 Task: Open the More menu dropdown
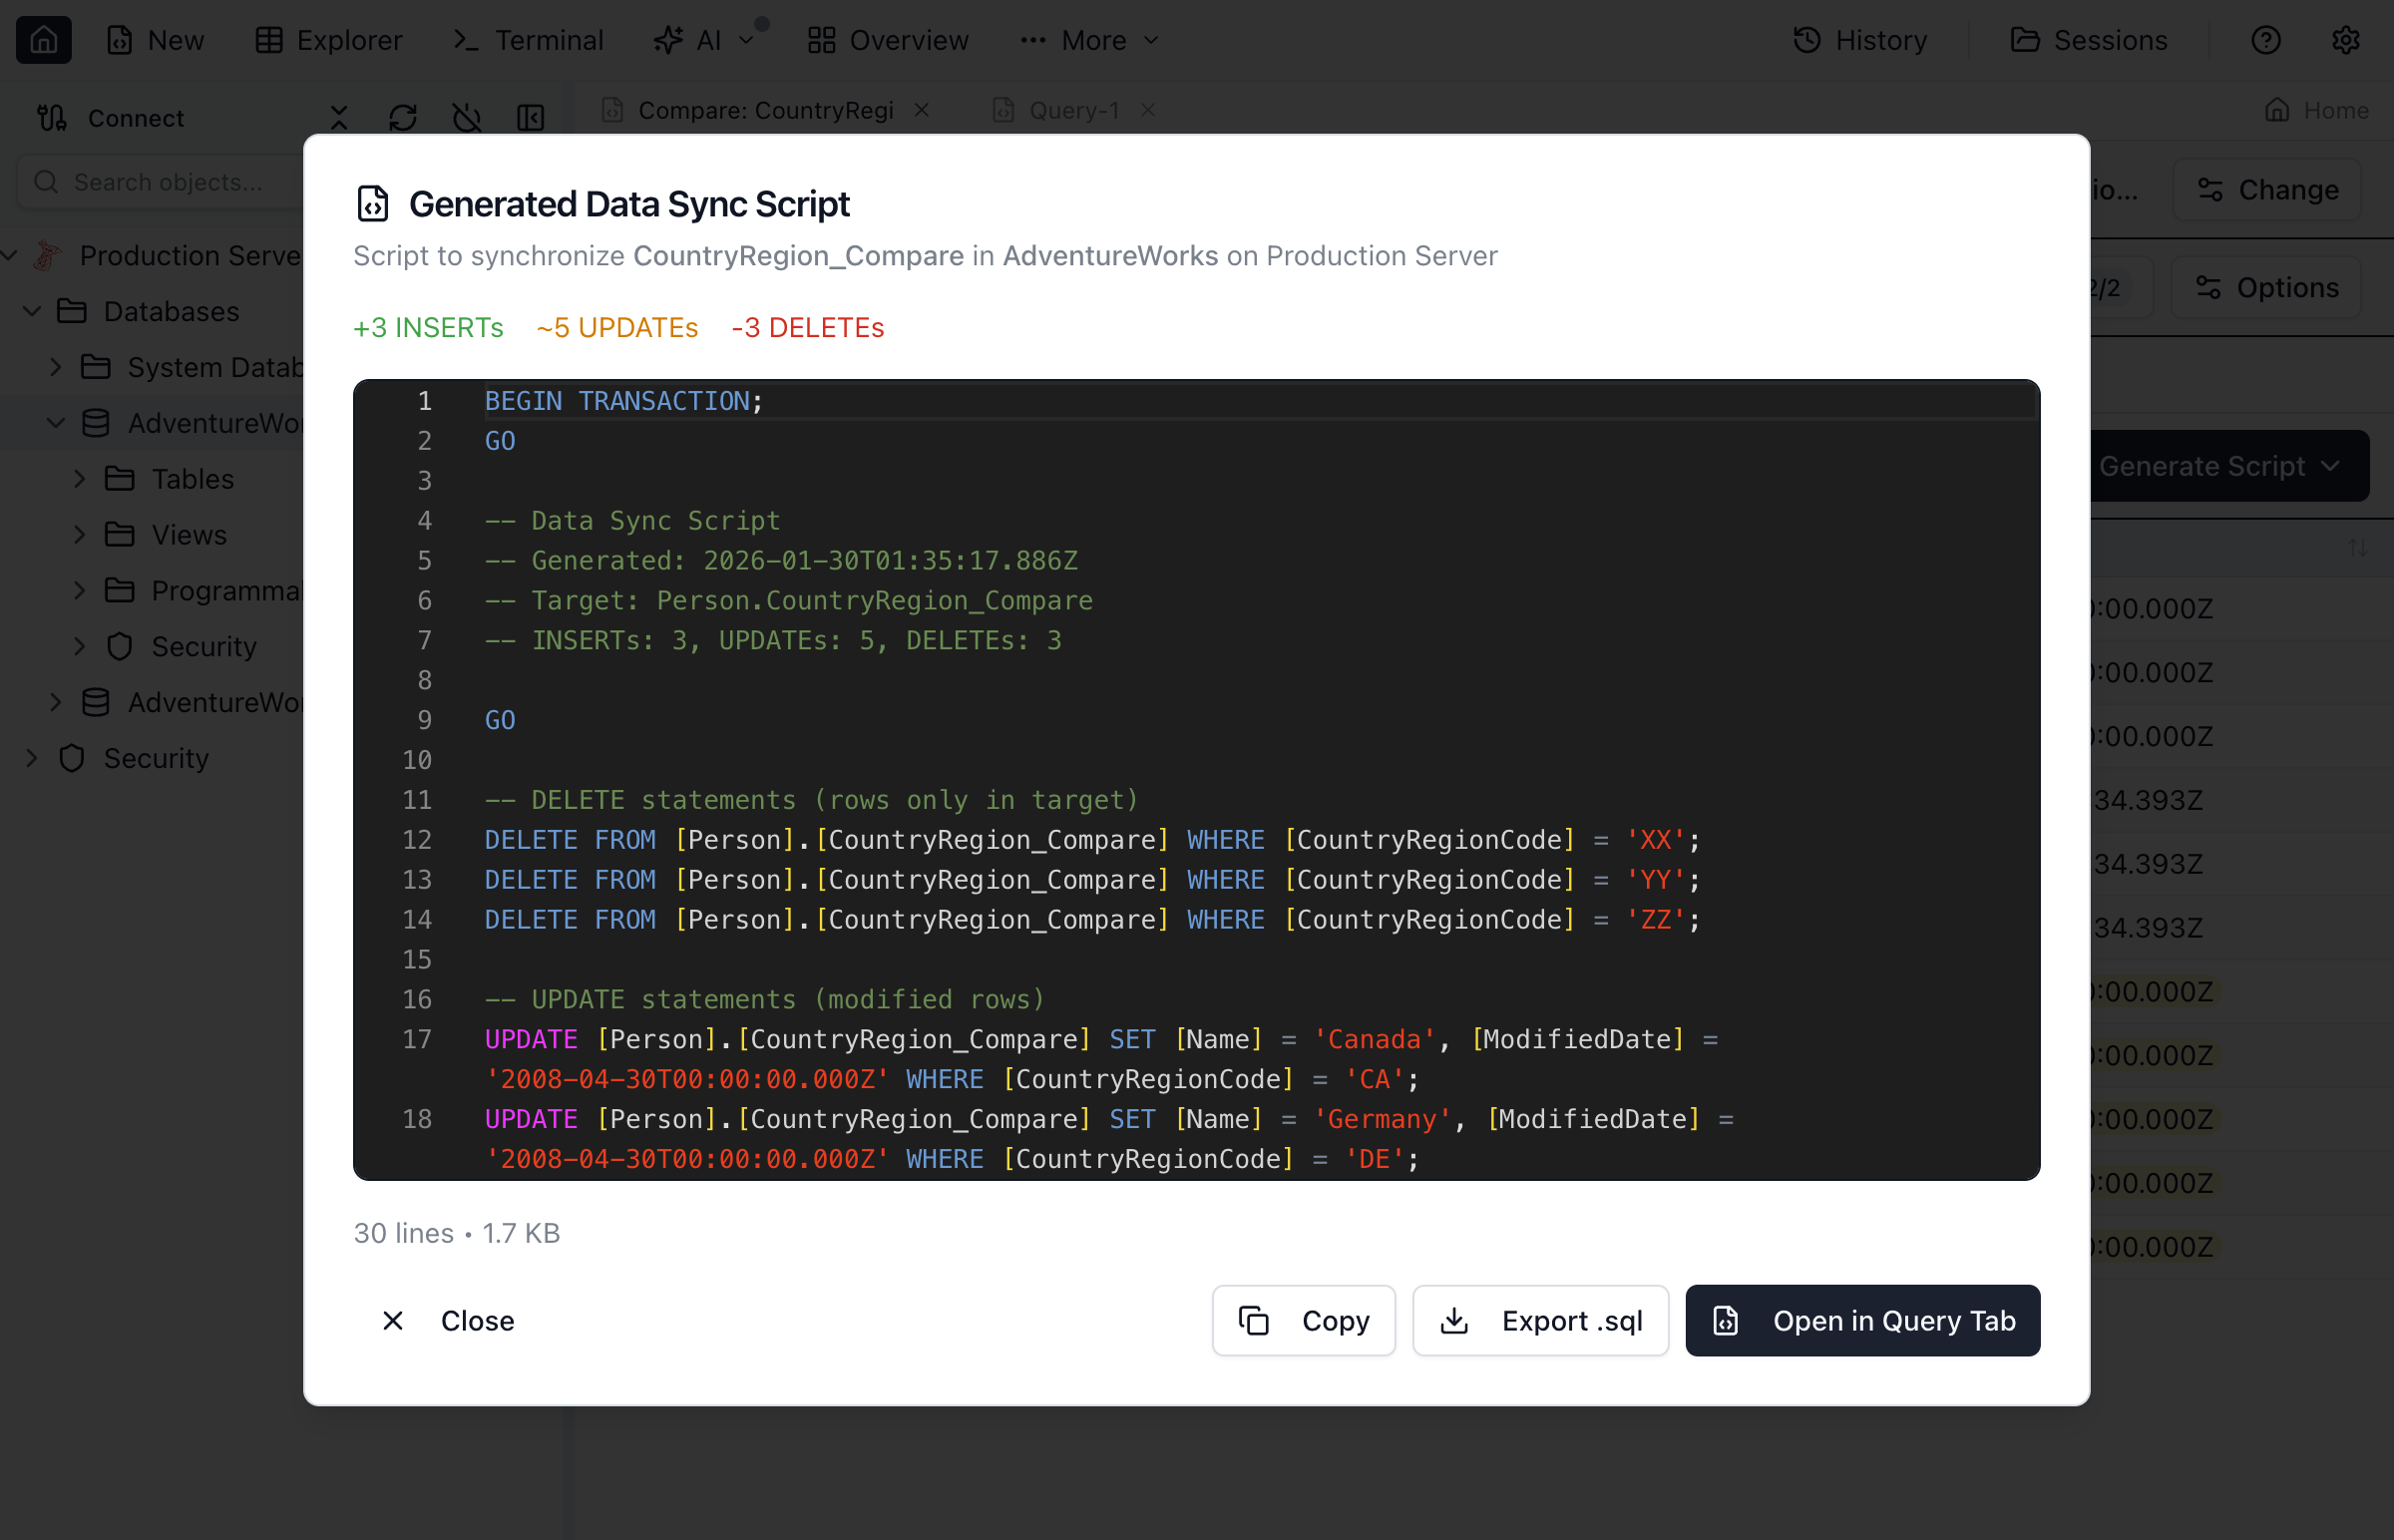point(1088,40)
